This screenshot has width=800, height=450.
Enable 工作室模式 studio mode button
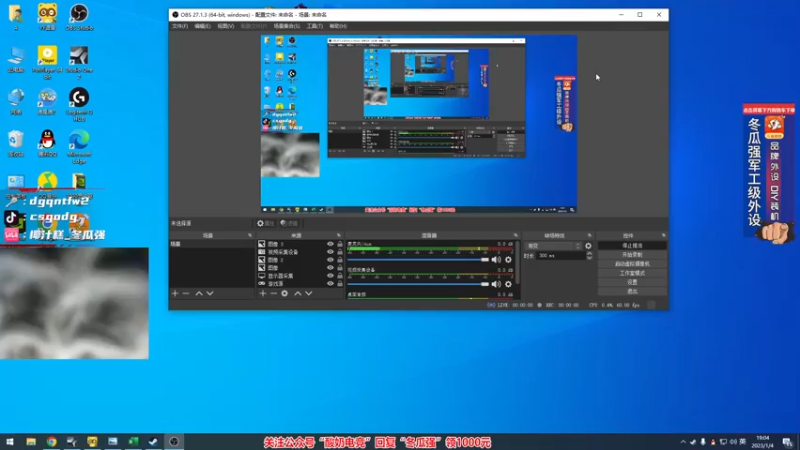coord(632,273)
